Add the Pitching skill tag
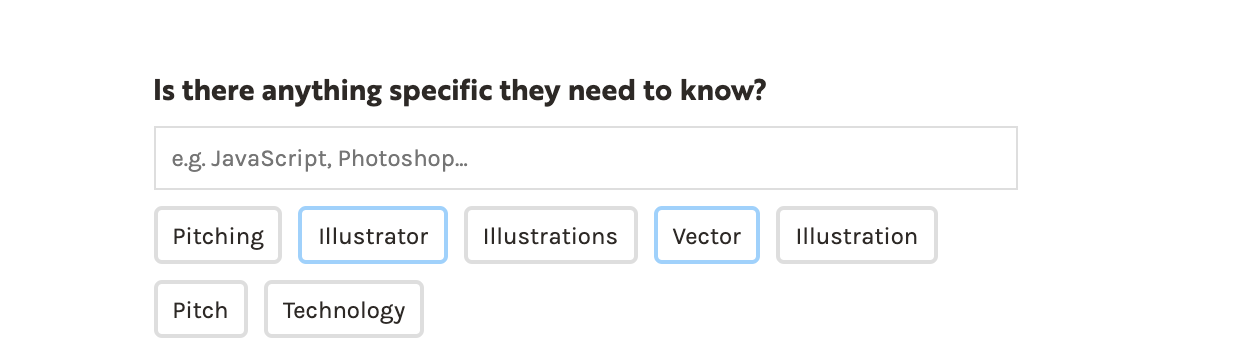 point(218,236)
